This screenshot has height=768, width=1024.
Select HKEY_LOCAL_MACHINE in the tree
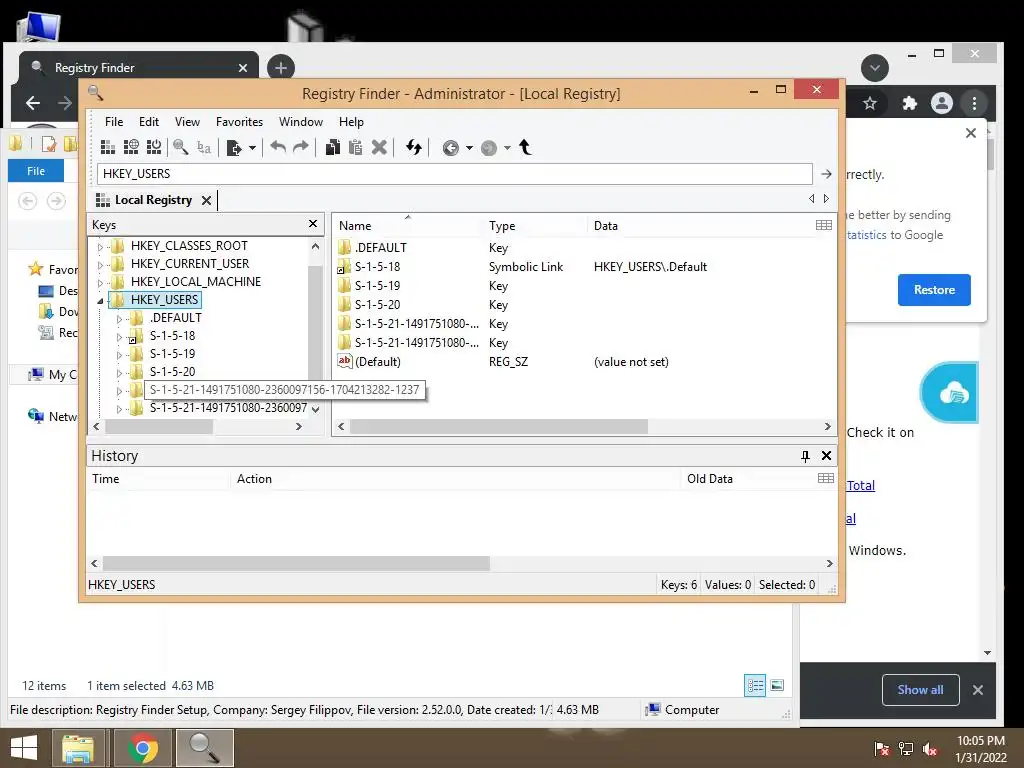click(x=195, y=281)
